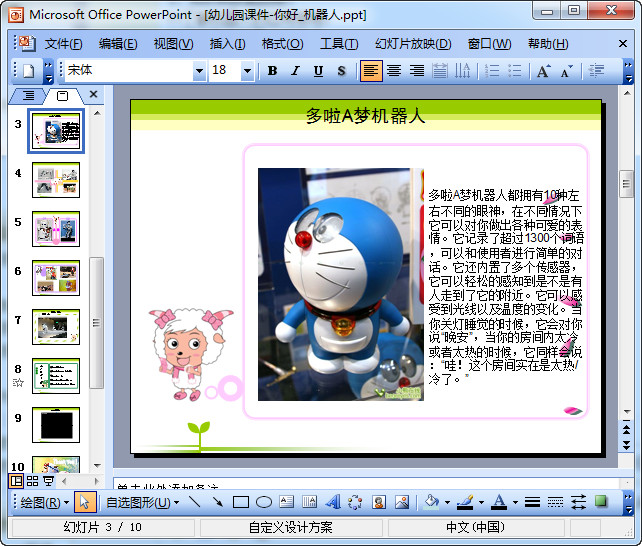Open the 格式(O) menu
The height and width of the screenshot is (546, 642).
pyautogui.click(x=283, y=44)
